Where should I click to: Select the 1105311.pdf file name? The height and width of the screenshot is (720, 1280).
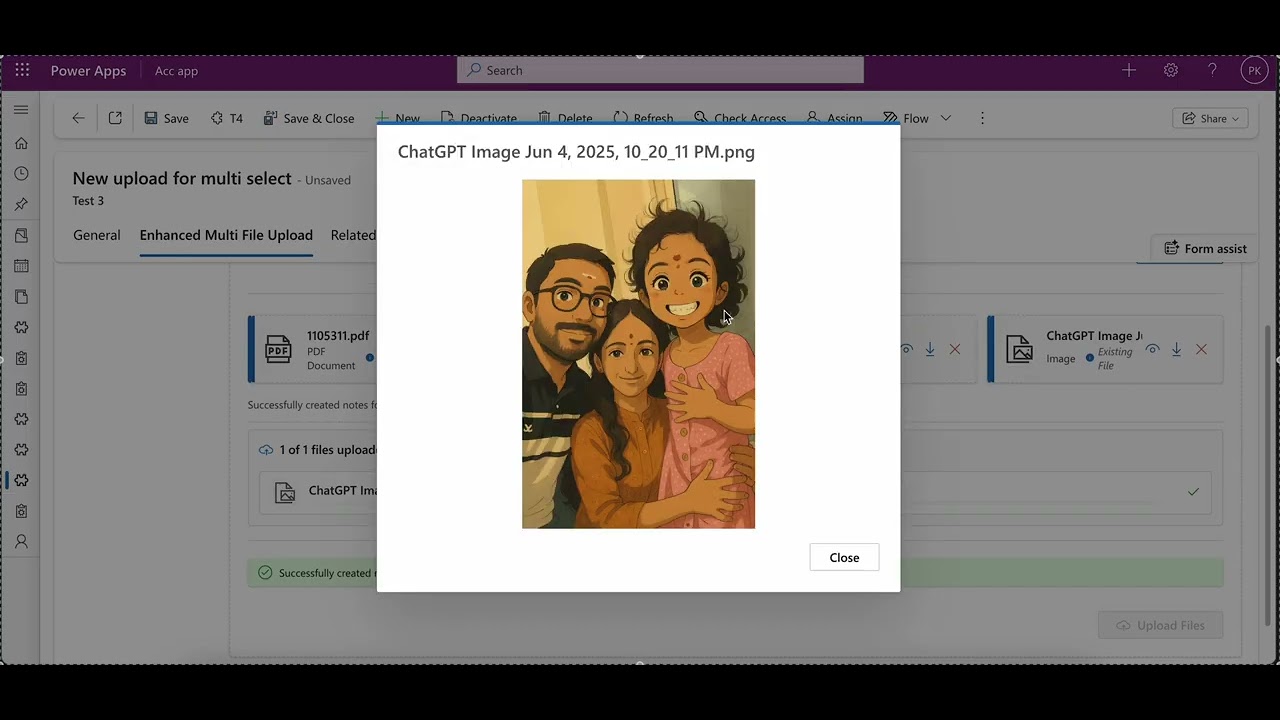coord(338,335)
